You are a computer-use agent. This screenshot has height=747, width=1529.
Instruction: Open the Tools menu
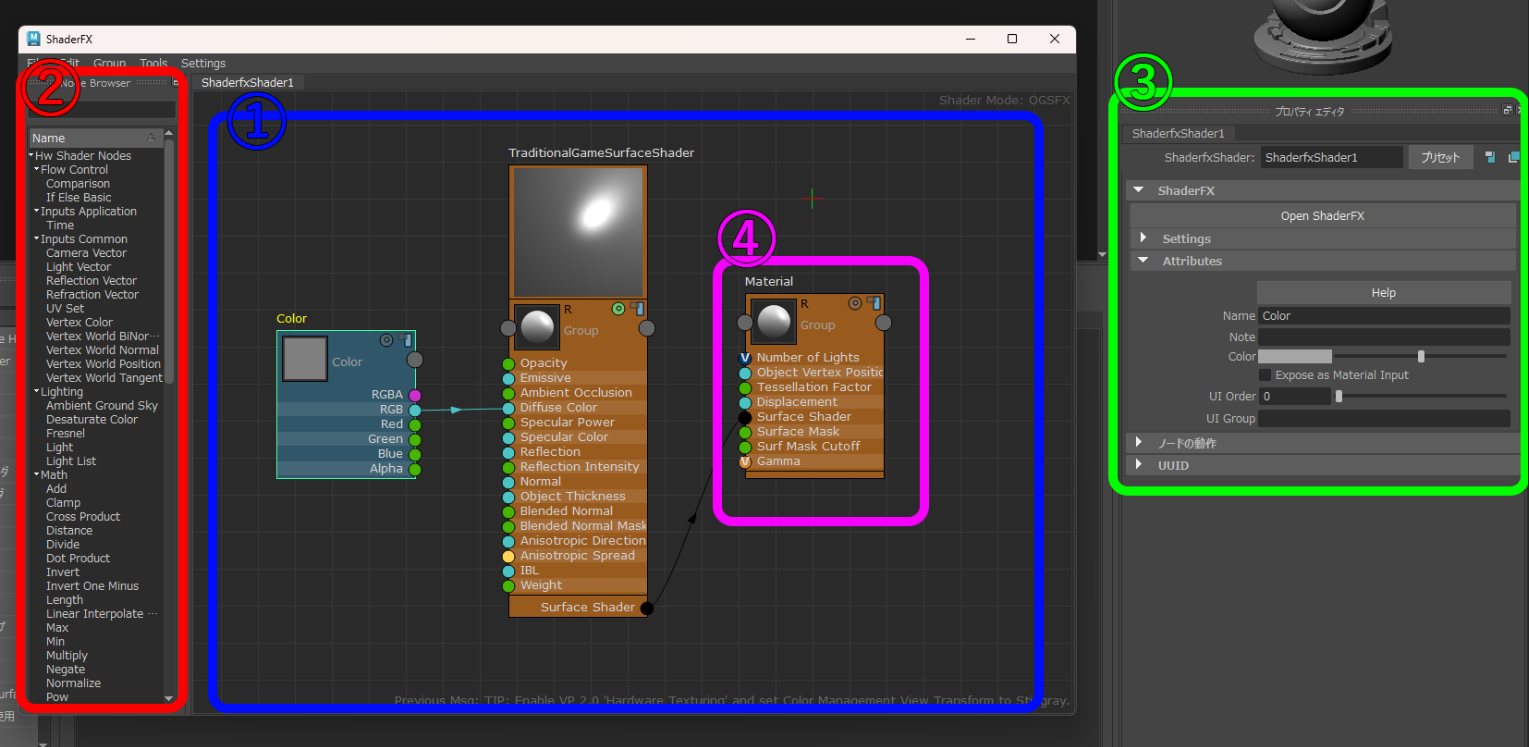coord(153,63)
